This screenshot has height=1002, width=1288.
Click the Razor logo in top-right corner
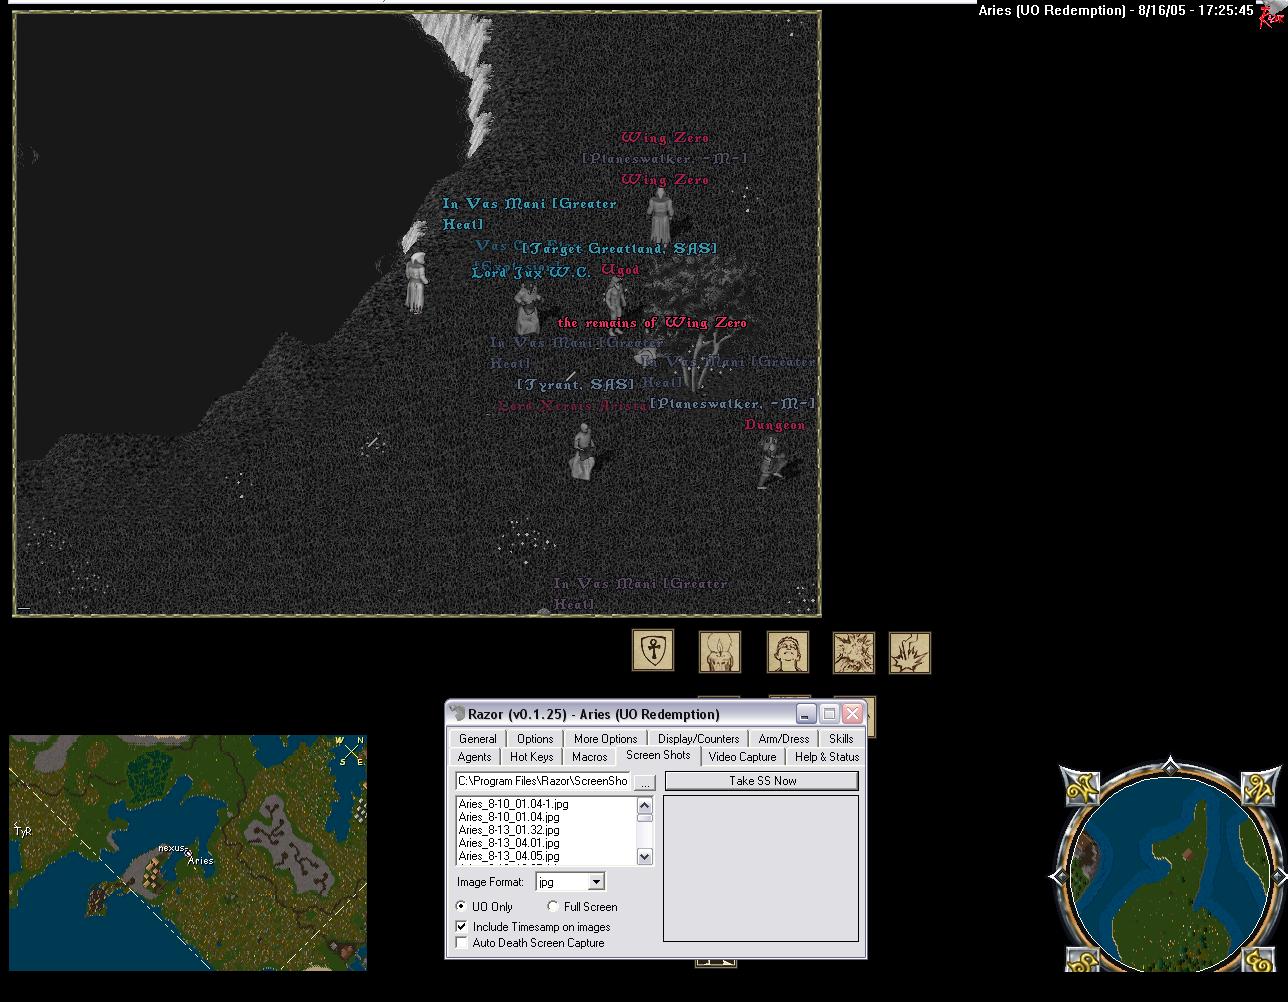point(1271,15)
